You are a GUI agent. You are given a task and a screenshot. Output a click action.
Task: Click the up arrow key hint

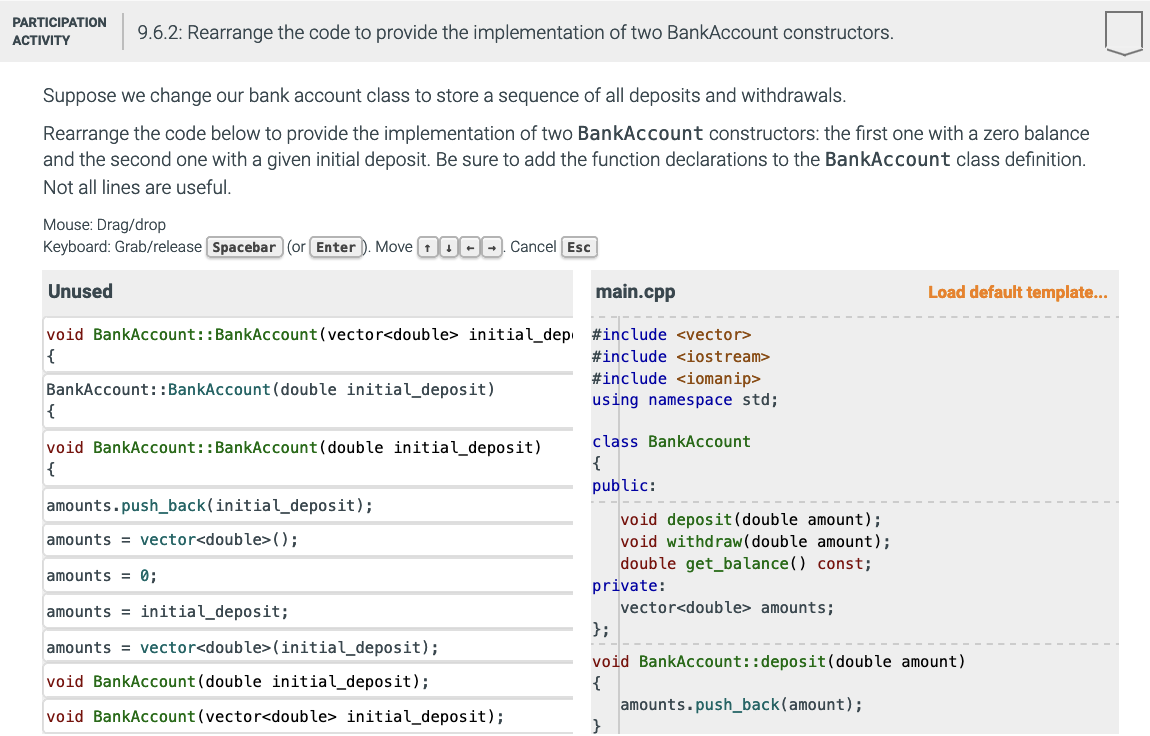point(428,248)
